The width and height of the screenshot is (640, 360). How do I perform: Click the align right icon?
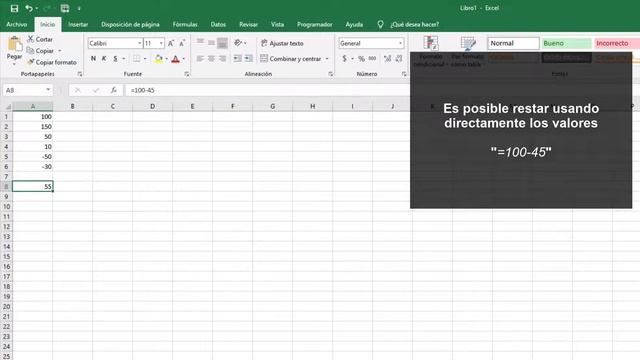222,59
